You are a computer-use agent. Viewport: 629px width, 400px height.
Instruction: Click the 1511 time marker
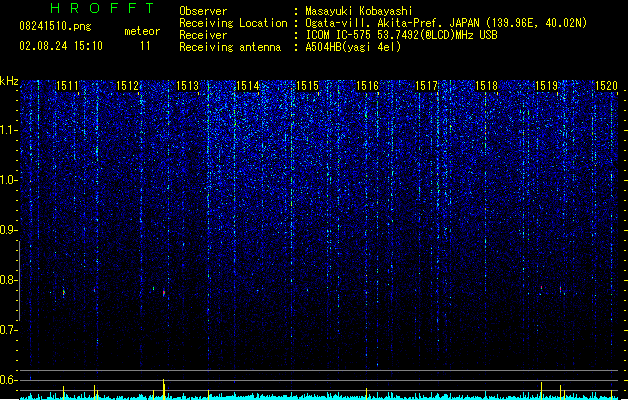(x=67, y=86)
